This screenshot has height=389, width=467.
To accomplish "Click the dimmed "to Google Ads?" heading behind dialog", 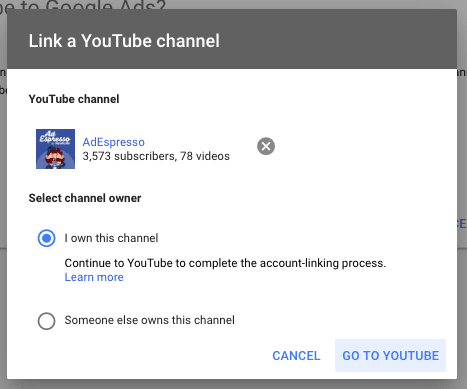I will (x=83, y=5).
